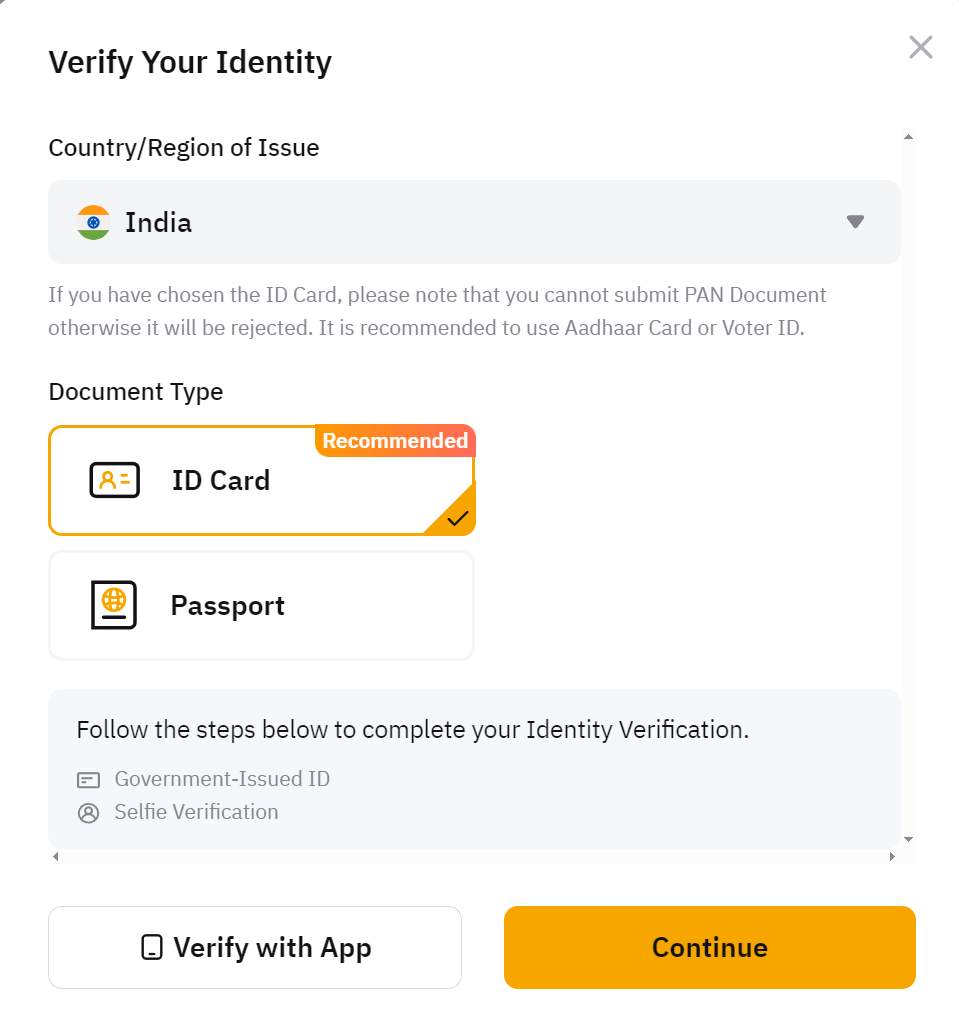Choose Verify with App

(x=254, y=947)
